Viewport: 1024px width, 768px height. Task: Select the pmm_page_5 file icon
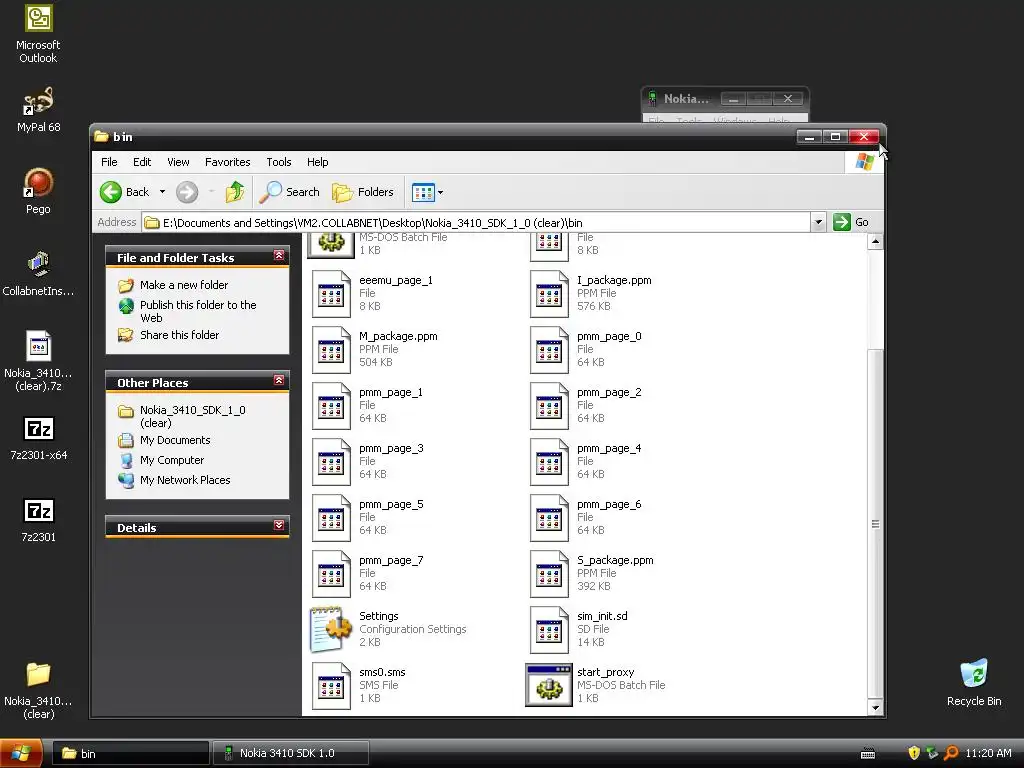(331, 519)
